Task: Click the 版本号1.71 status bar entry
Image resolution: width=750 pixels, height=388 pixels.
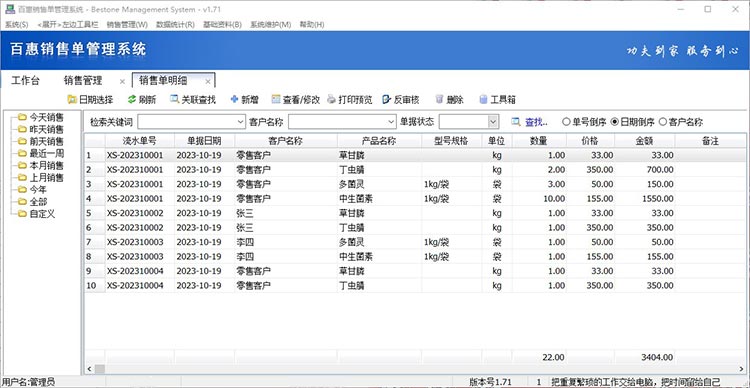Action: coord(490,382)
